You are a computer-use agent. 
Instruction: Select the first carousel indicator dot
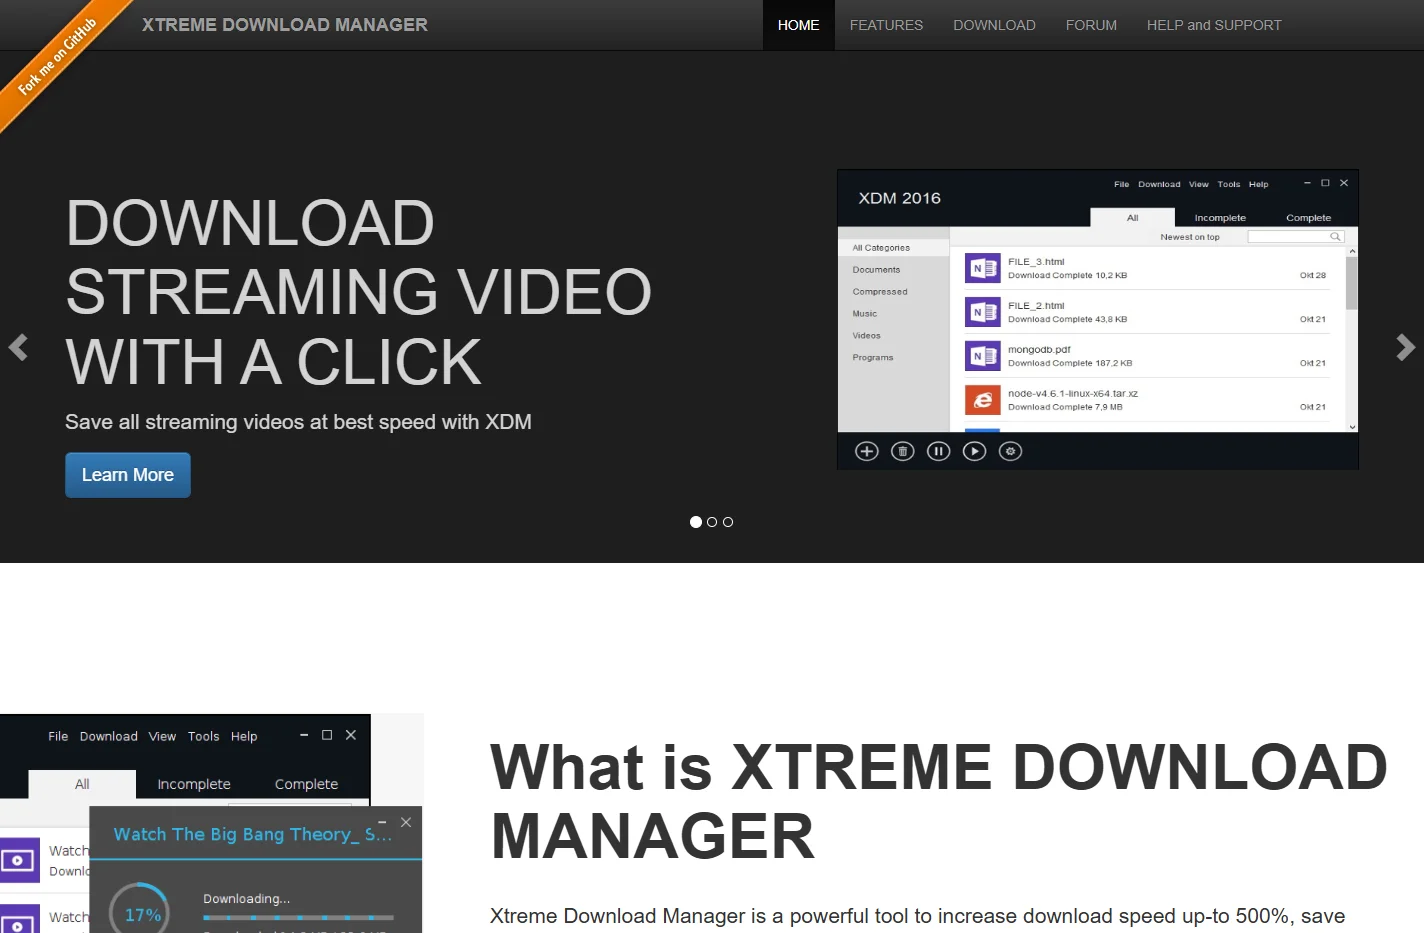point(696,522)
